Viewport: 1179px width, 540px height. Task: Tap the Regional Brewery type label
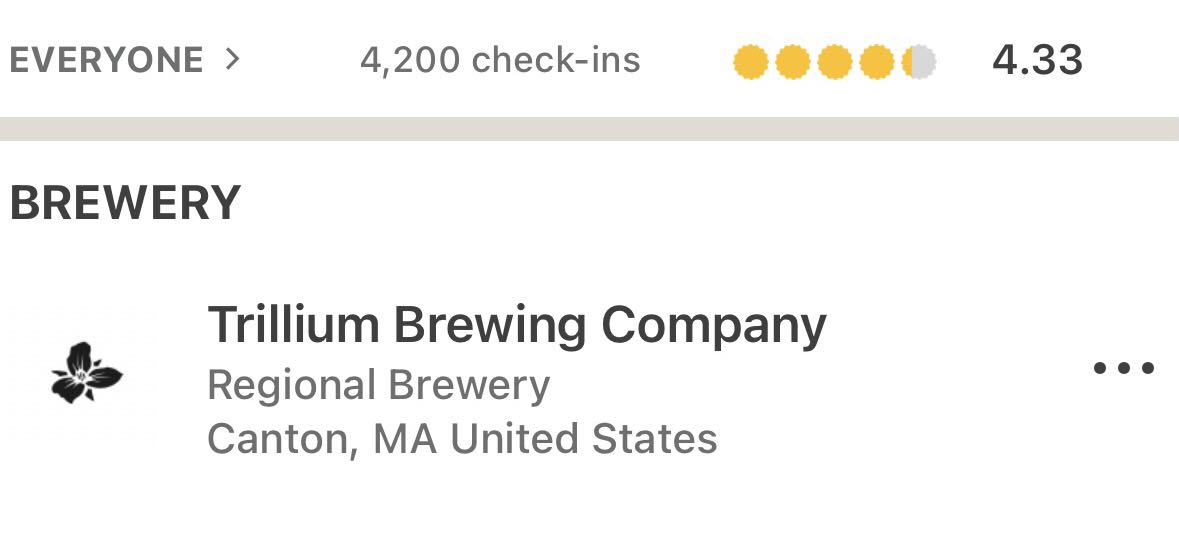(x=378, y=385)
